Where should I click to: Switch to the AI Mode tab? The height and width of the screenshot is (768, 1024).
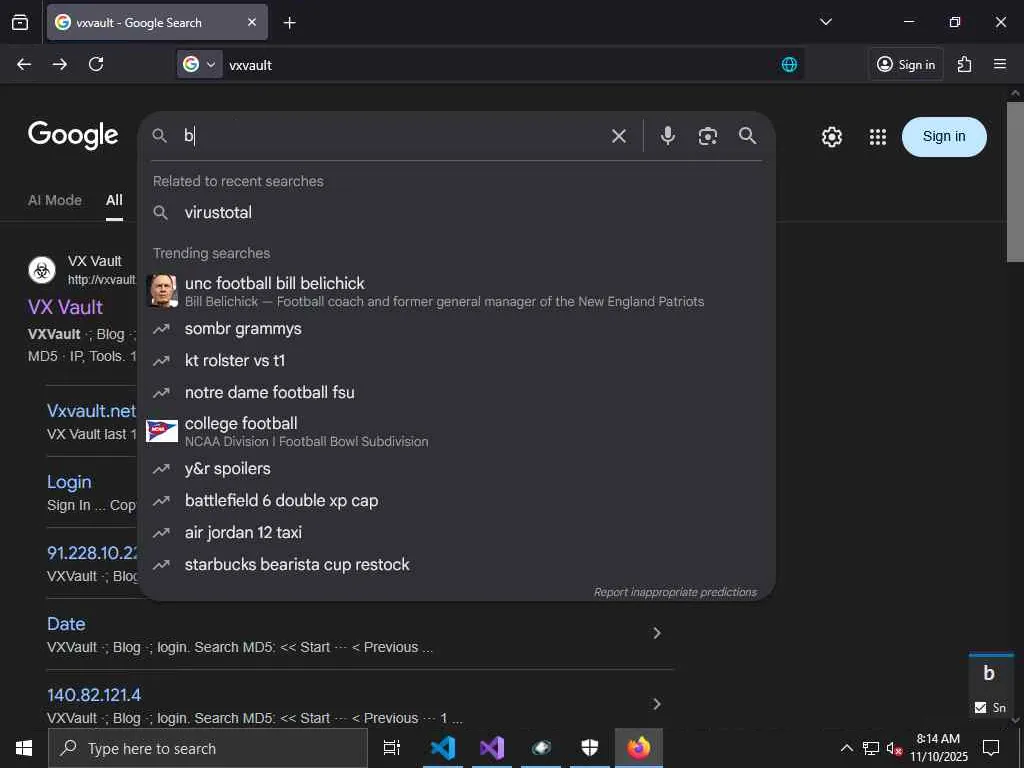tap(55, 200)
